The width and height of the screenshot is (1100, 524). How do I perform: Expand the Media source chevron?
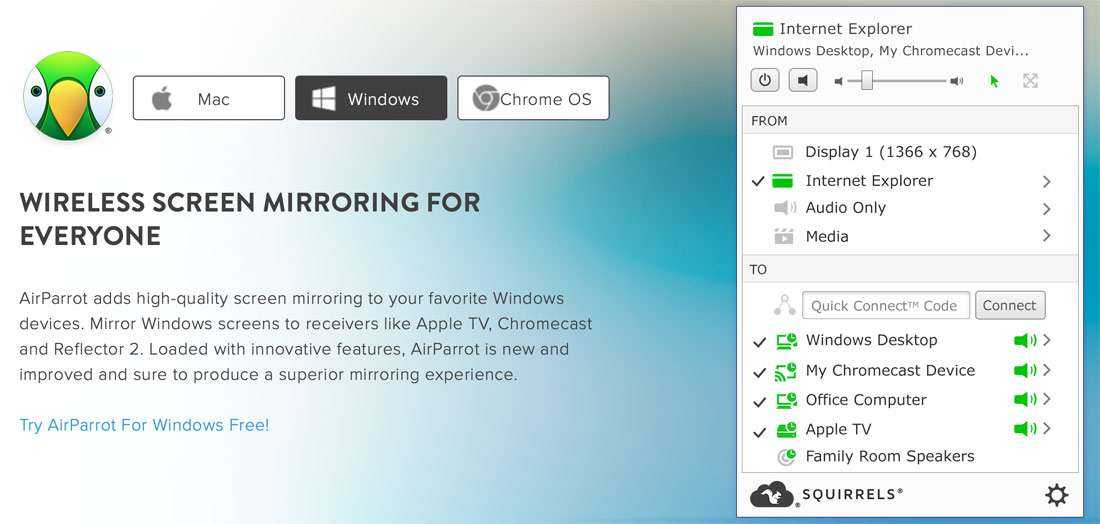pos(1047,236)
